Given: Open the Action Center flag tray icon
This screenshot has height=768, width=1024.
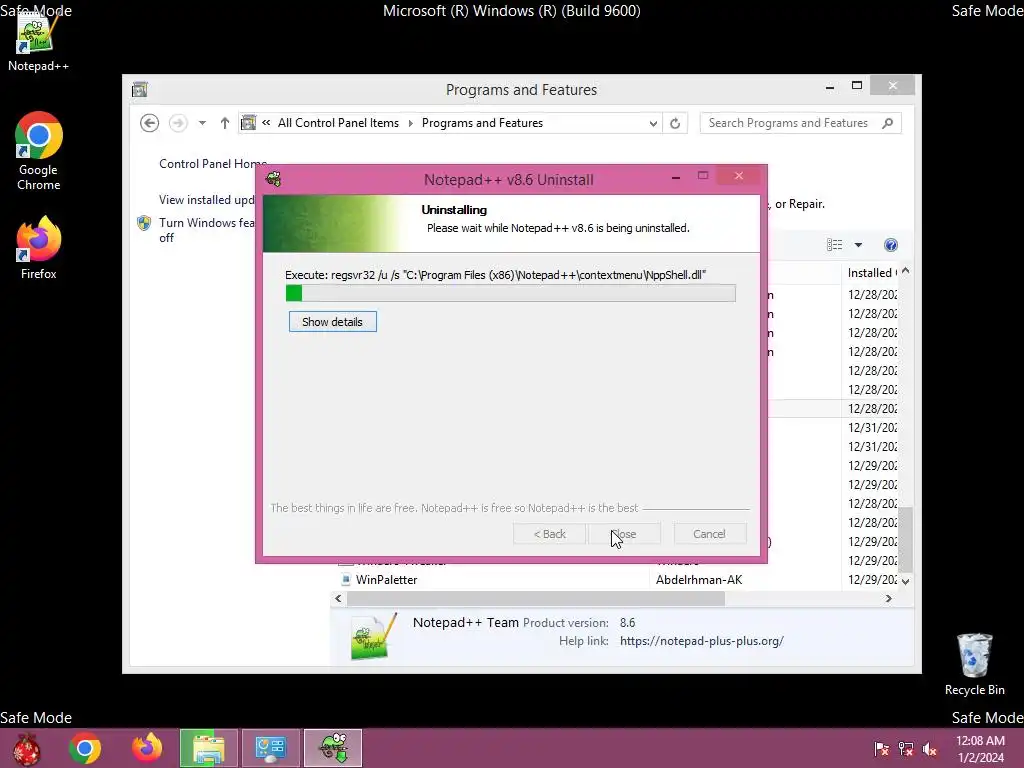Looking at the screenshot, I should tap(882, 749).
